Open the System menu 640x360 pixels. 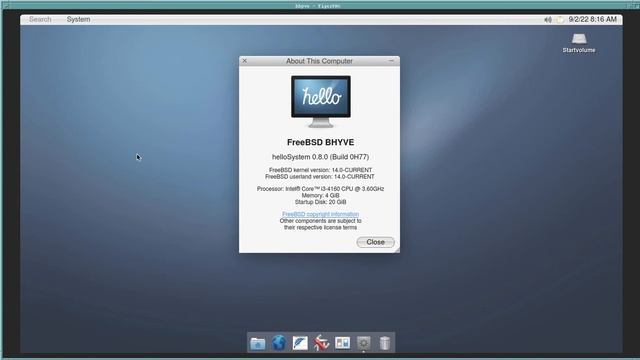pos(78,19)
